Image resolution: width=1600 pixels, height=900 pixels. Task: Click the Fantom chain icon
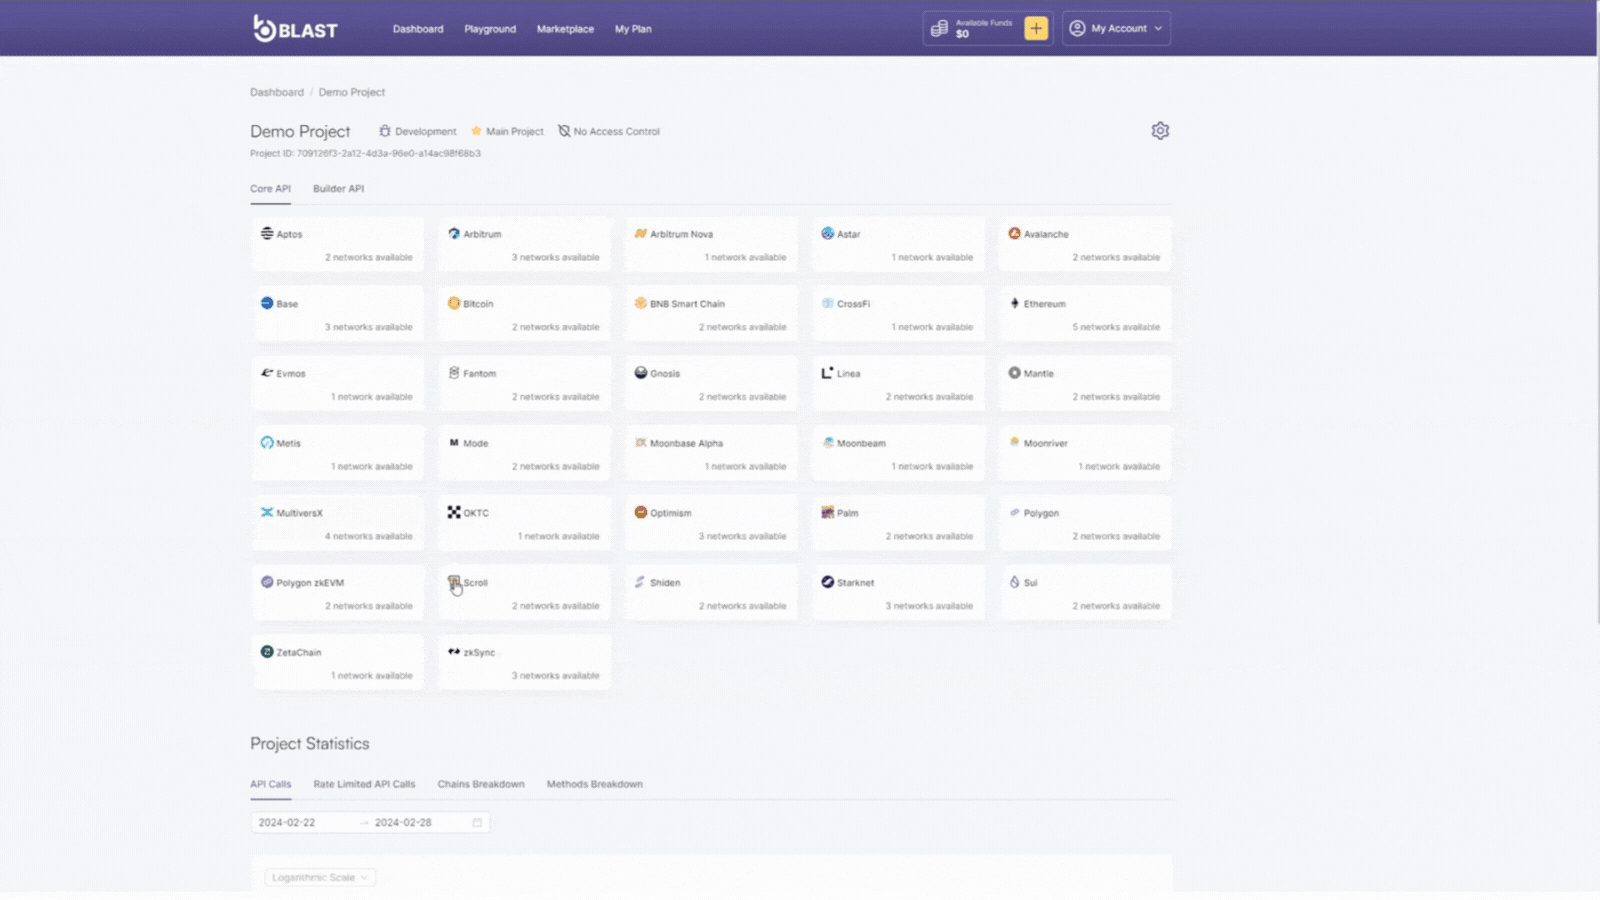click(x=454, y=373)
